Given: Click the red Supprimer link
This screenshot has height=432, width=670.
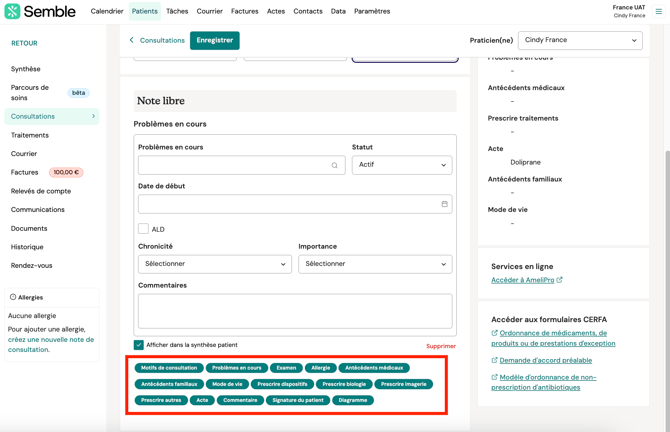Looking at the screenshot, I should coord(440,346).
